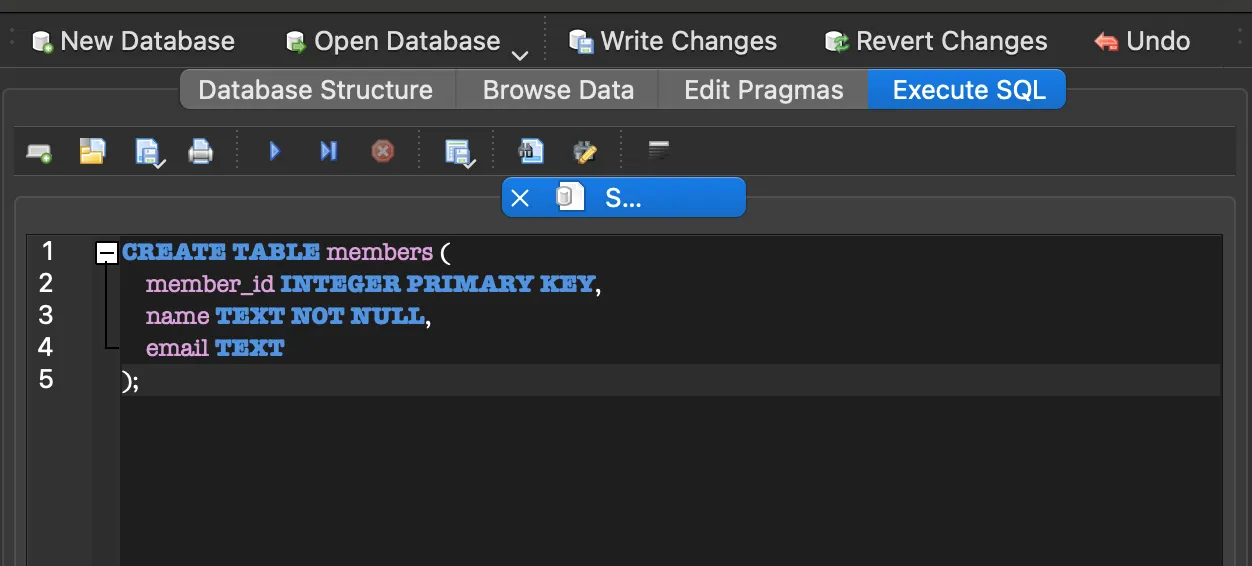Print the SQL editor contents

pyautogui.click(x=201, y=152)
